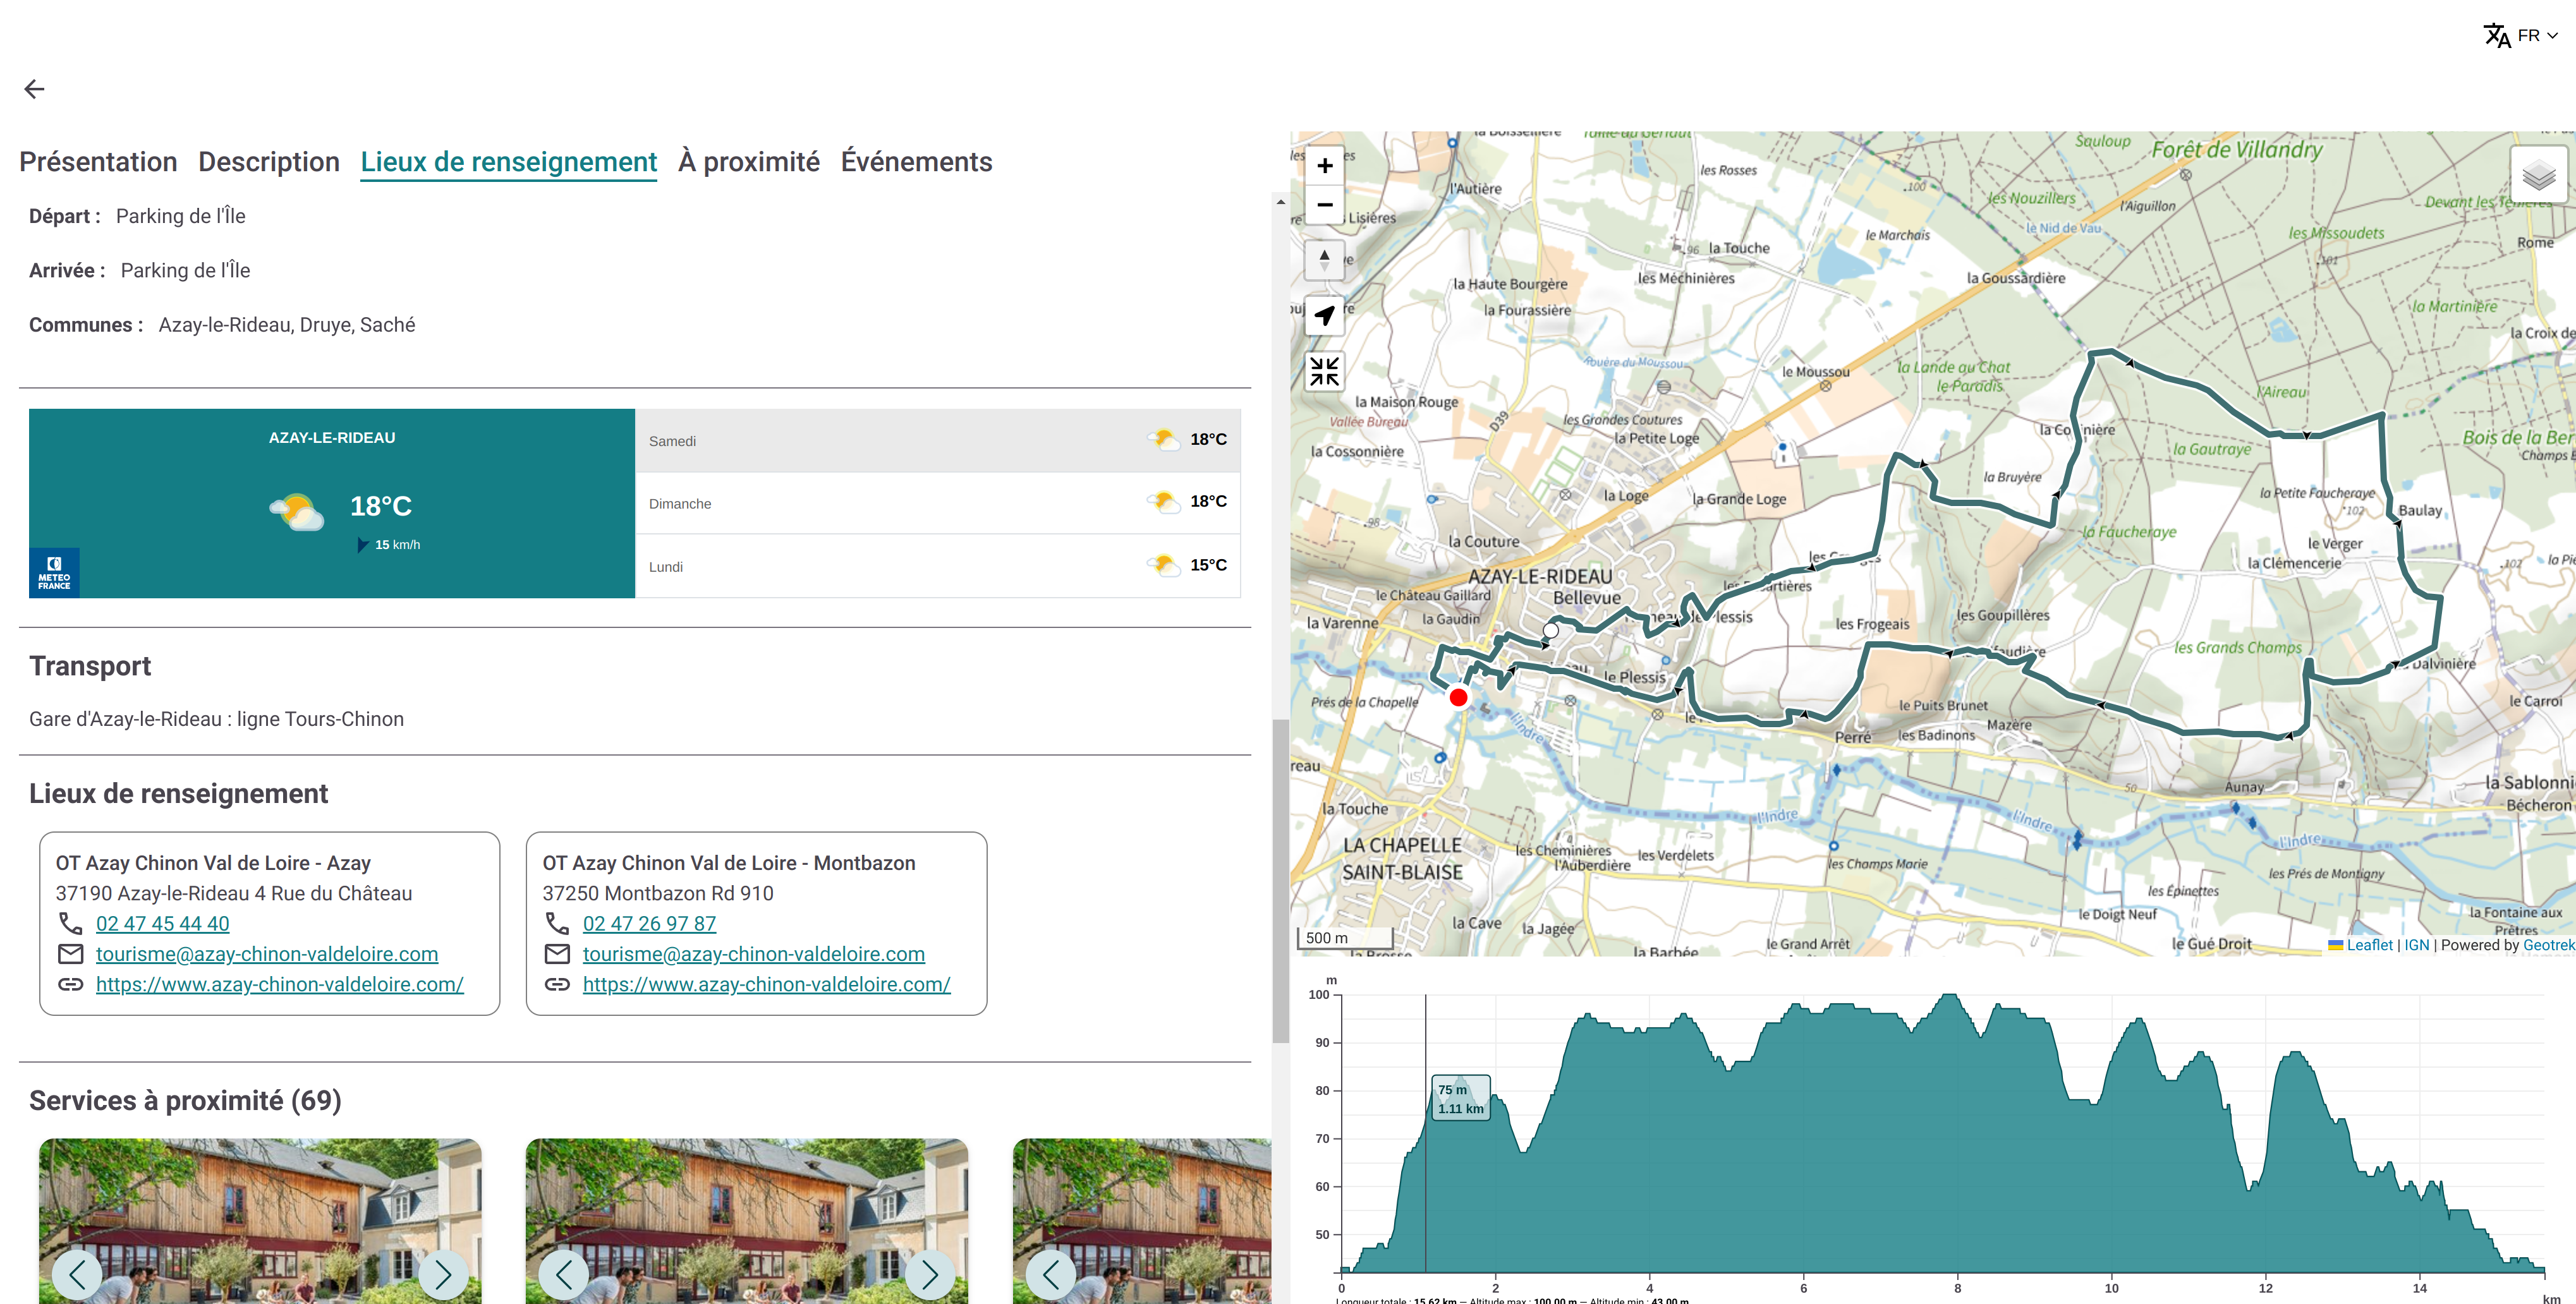Click the link icon in Azay card
Viewport: 2576px width, 1304px height.
[71, 985]
